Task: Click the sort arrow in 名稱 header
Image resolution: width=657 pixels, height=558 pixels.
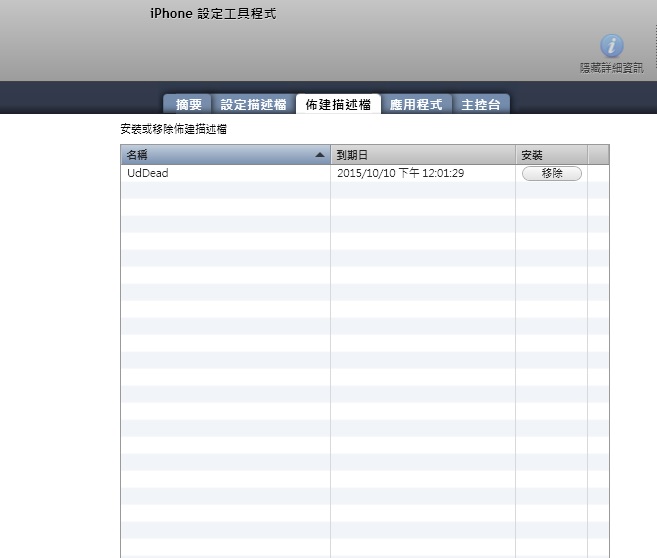Action: click(320, 155)
